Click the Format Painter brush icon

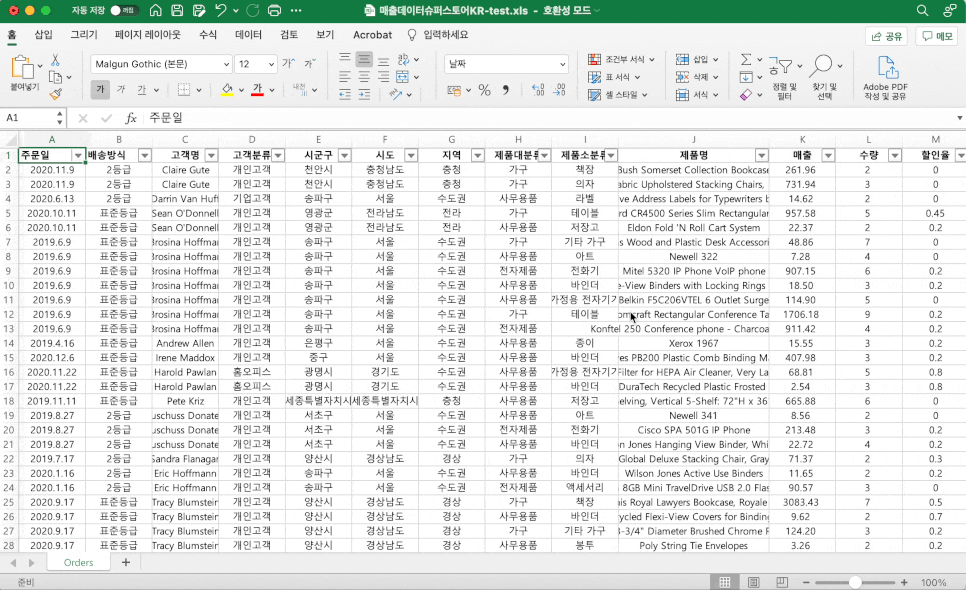[x=55, y=94]
